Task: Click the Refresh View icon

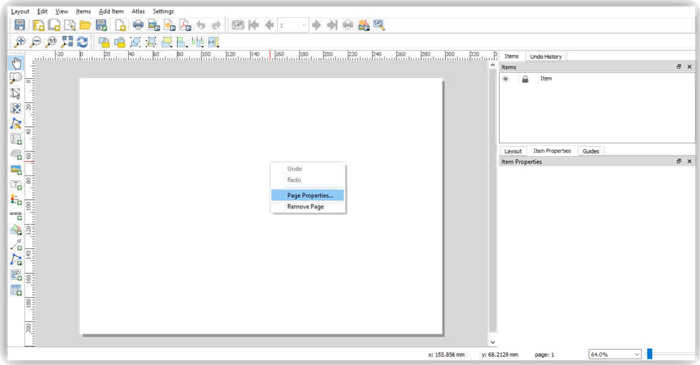Action: 83,42
